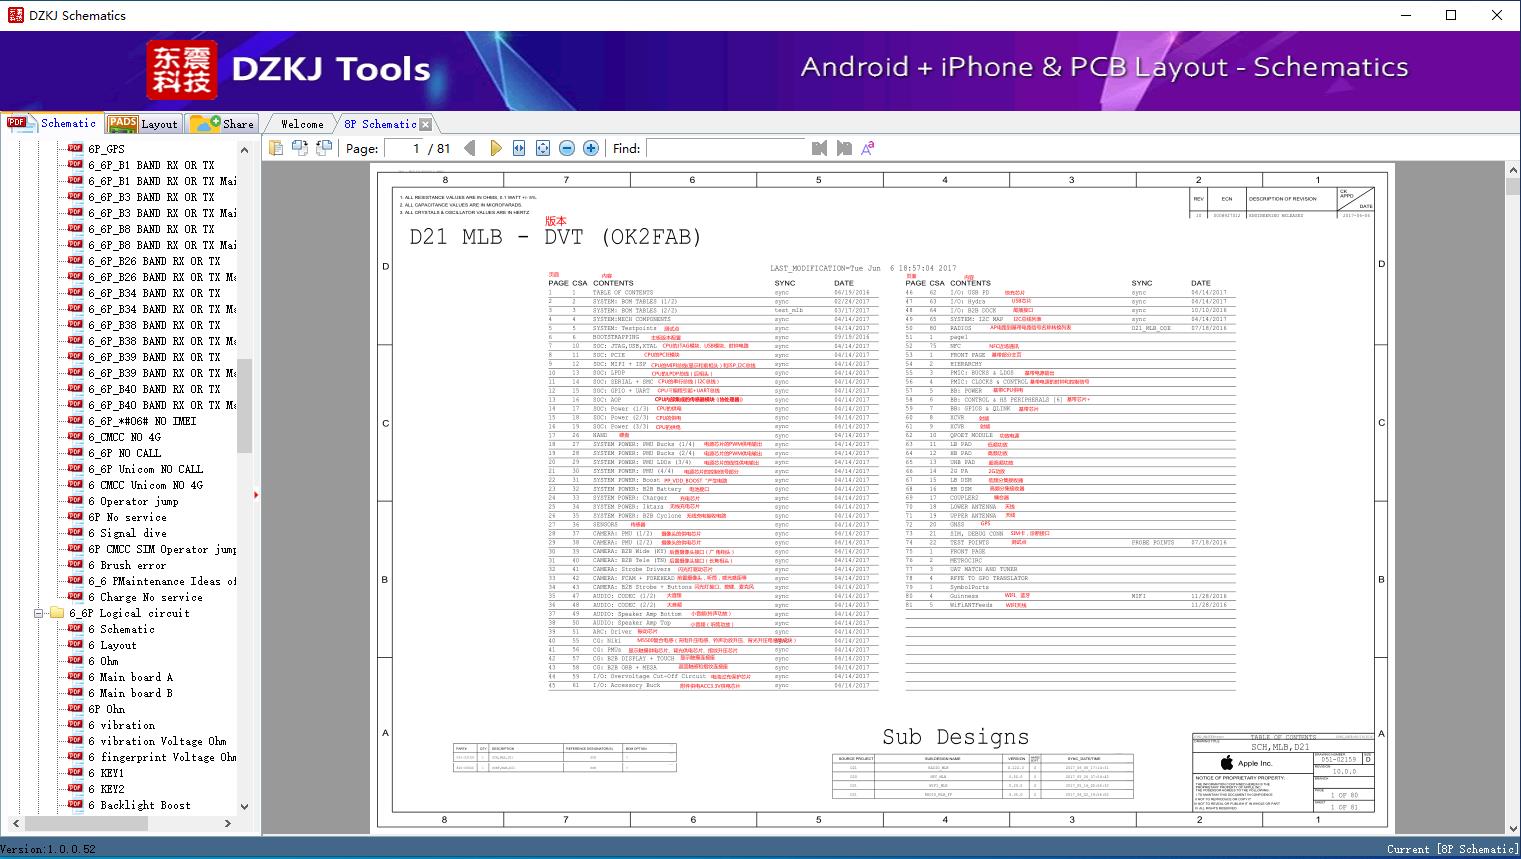Click the tree horizontal scroll right arrow
Image resolution: width=1521 pixels, height=859 pixels.
[228, 823]
